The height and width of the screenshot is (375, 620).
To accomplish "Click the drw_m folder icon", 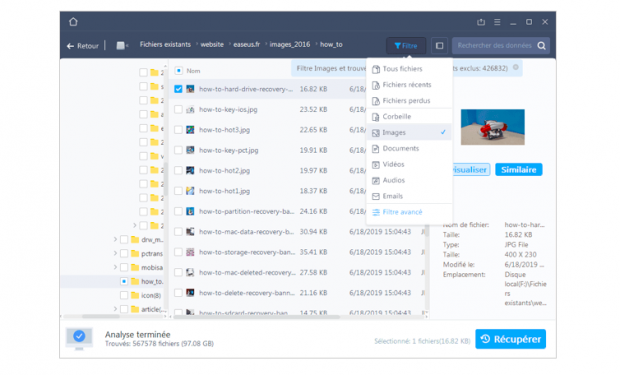I will tap(135, 239).
